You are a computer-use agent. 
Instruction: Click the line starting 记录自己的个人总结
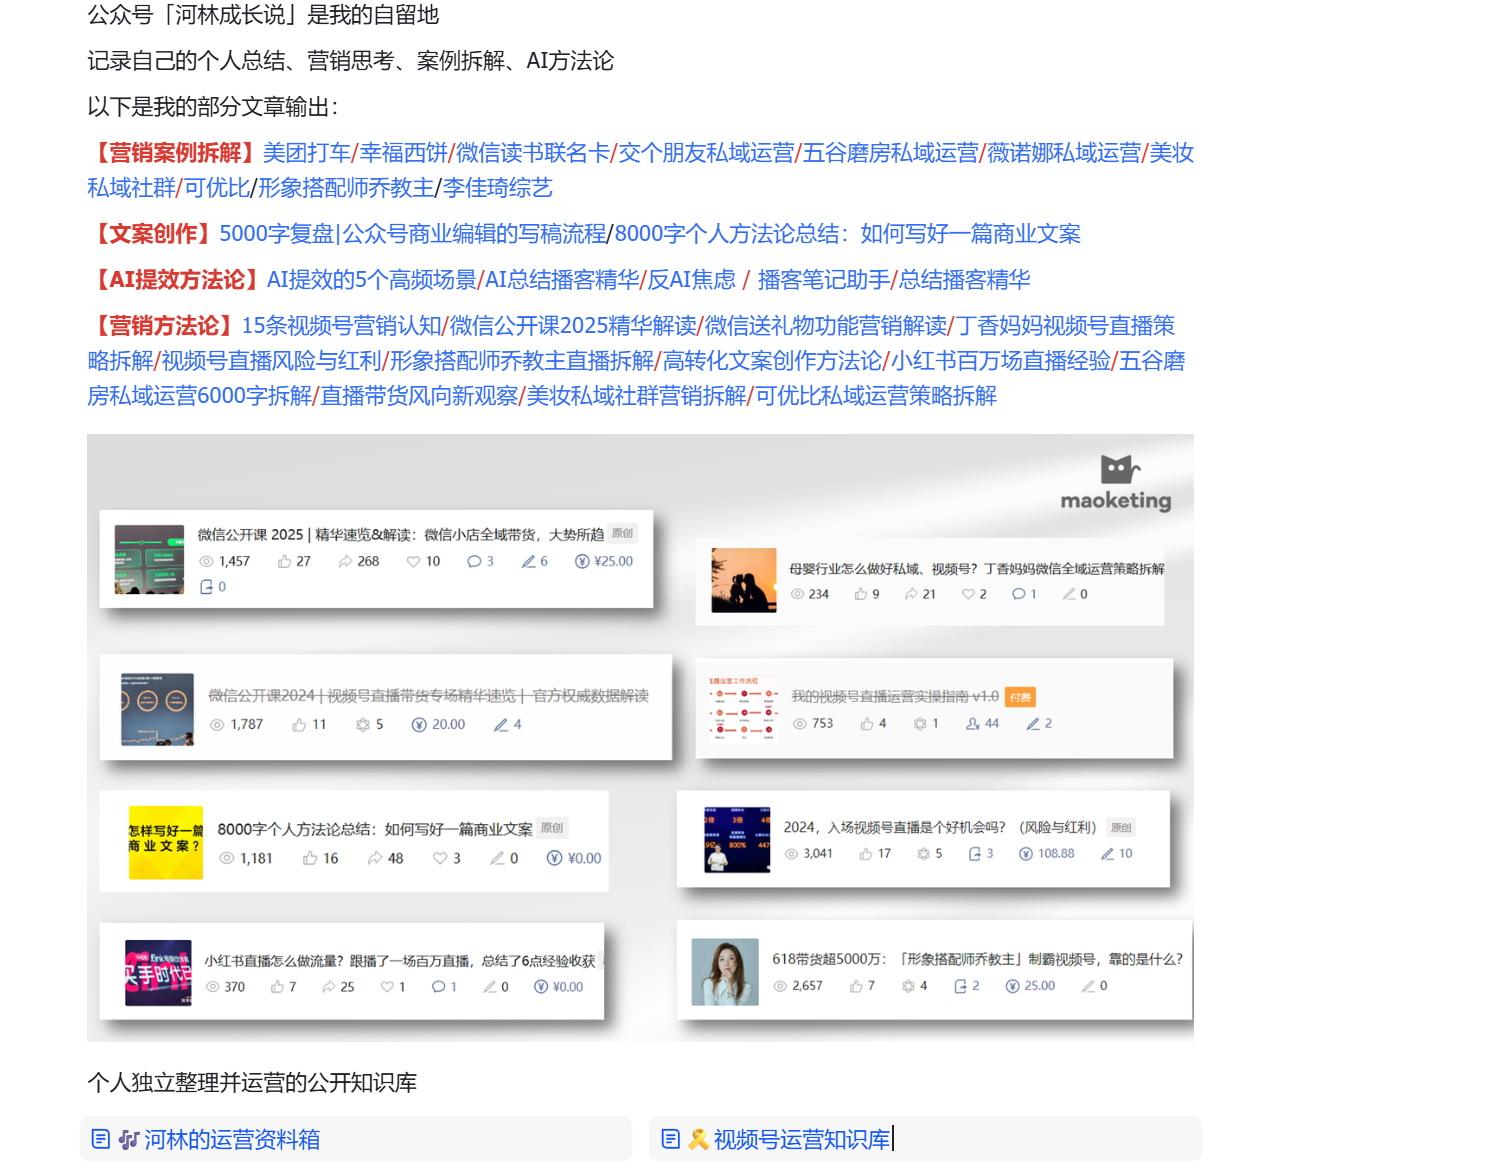coord(351,61)
